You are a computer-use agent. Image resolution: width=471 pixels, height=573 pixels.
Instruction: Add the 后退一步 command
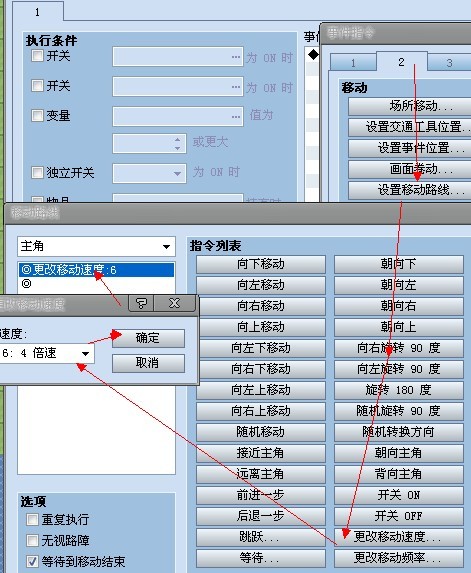coord(261,516)
